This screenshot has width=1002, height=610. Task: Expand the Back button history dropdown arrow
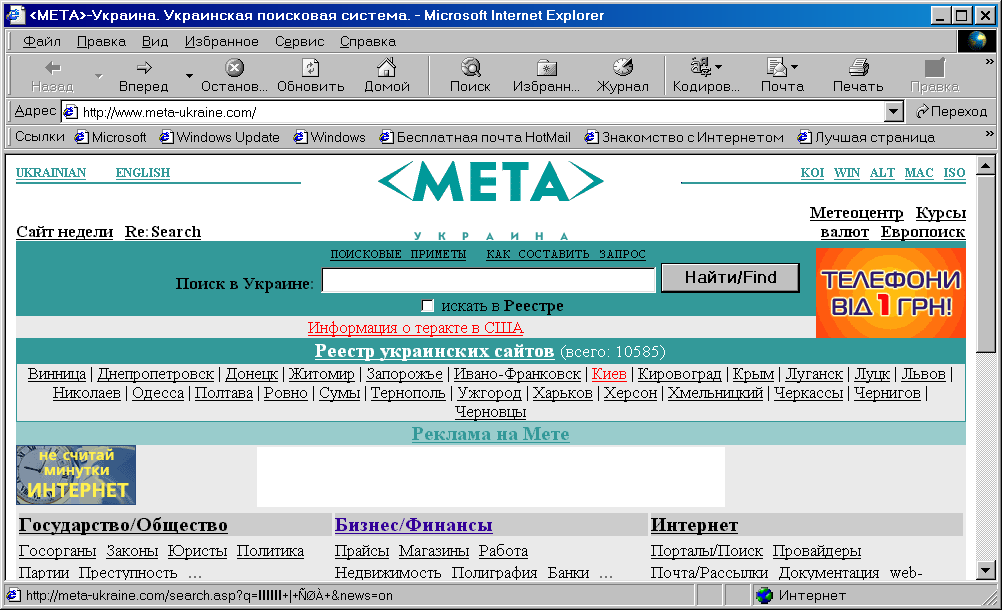98,76
